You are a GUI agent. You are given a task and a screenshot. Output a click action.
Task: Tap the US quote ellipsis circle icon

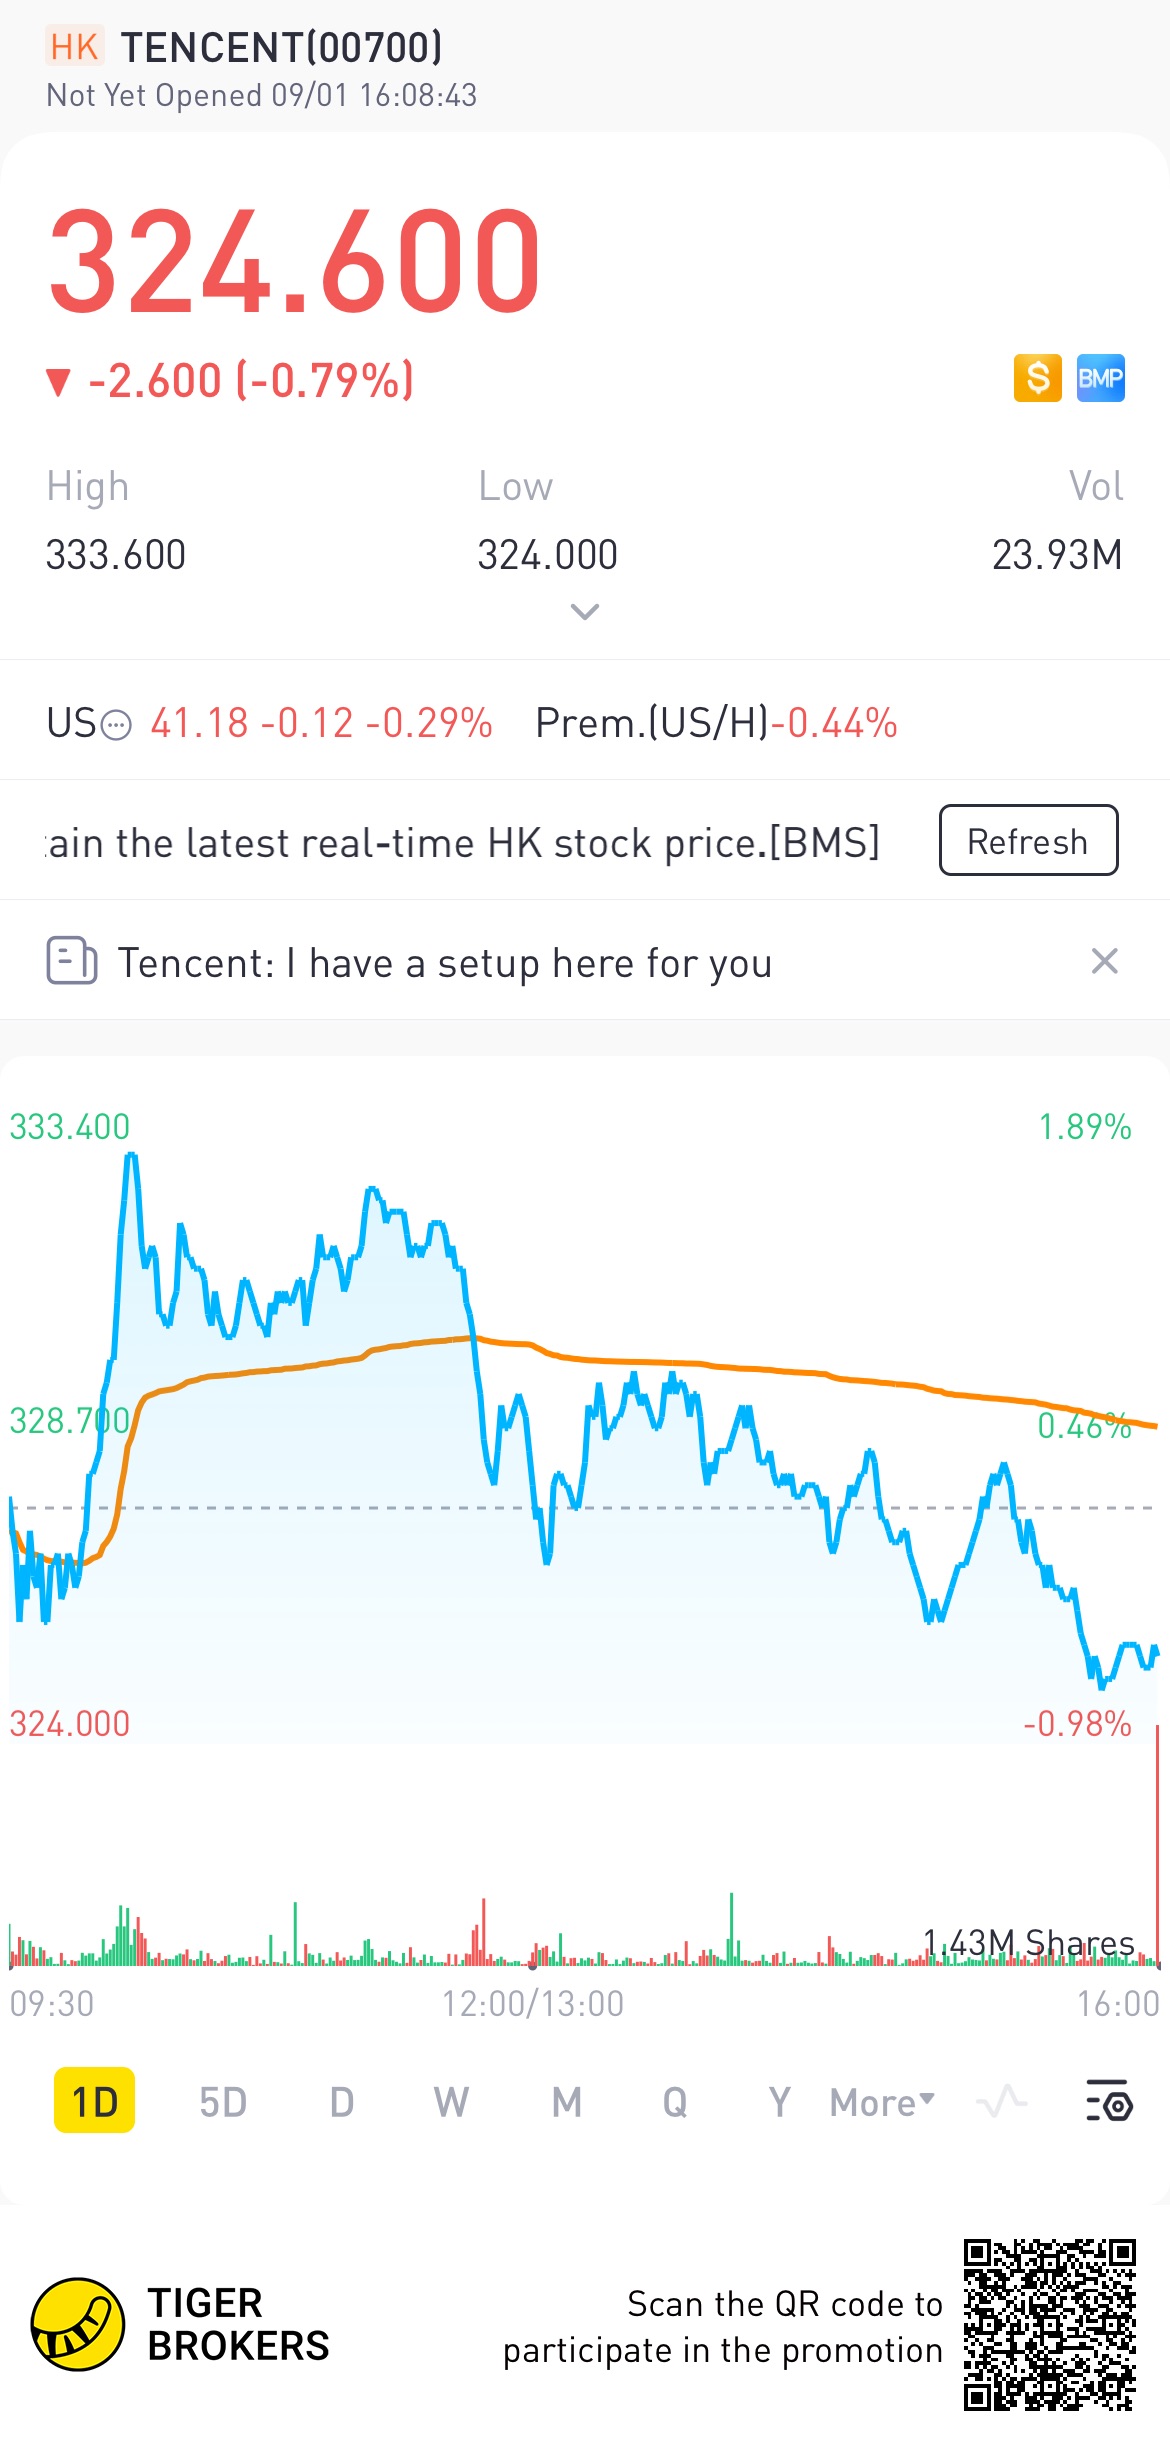(x=117, y=724)
